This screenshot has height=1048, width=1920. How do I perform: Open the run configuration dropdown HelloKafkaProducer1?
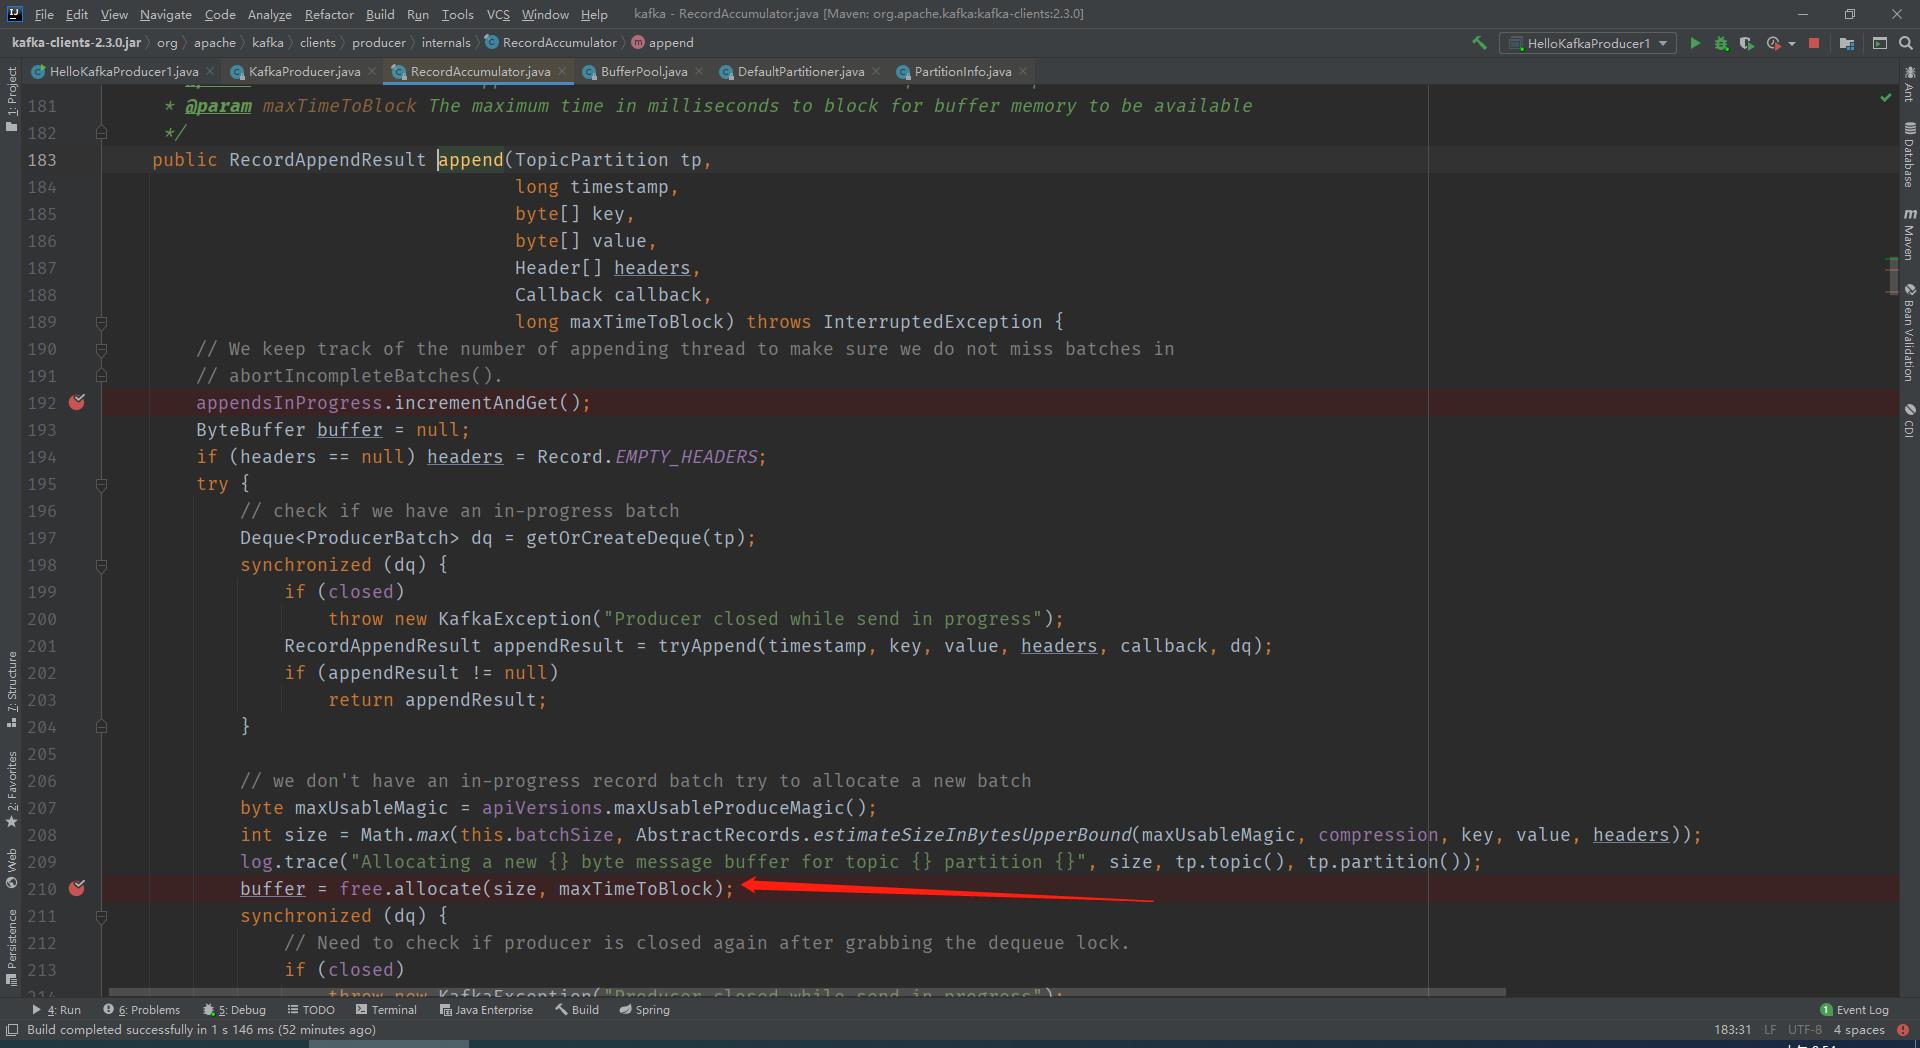pos(1589,43)
